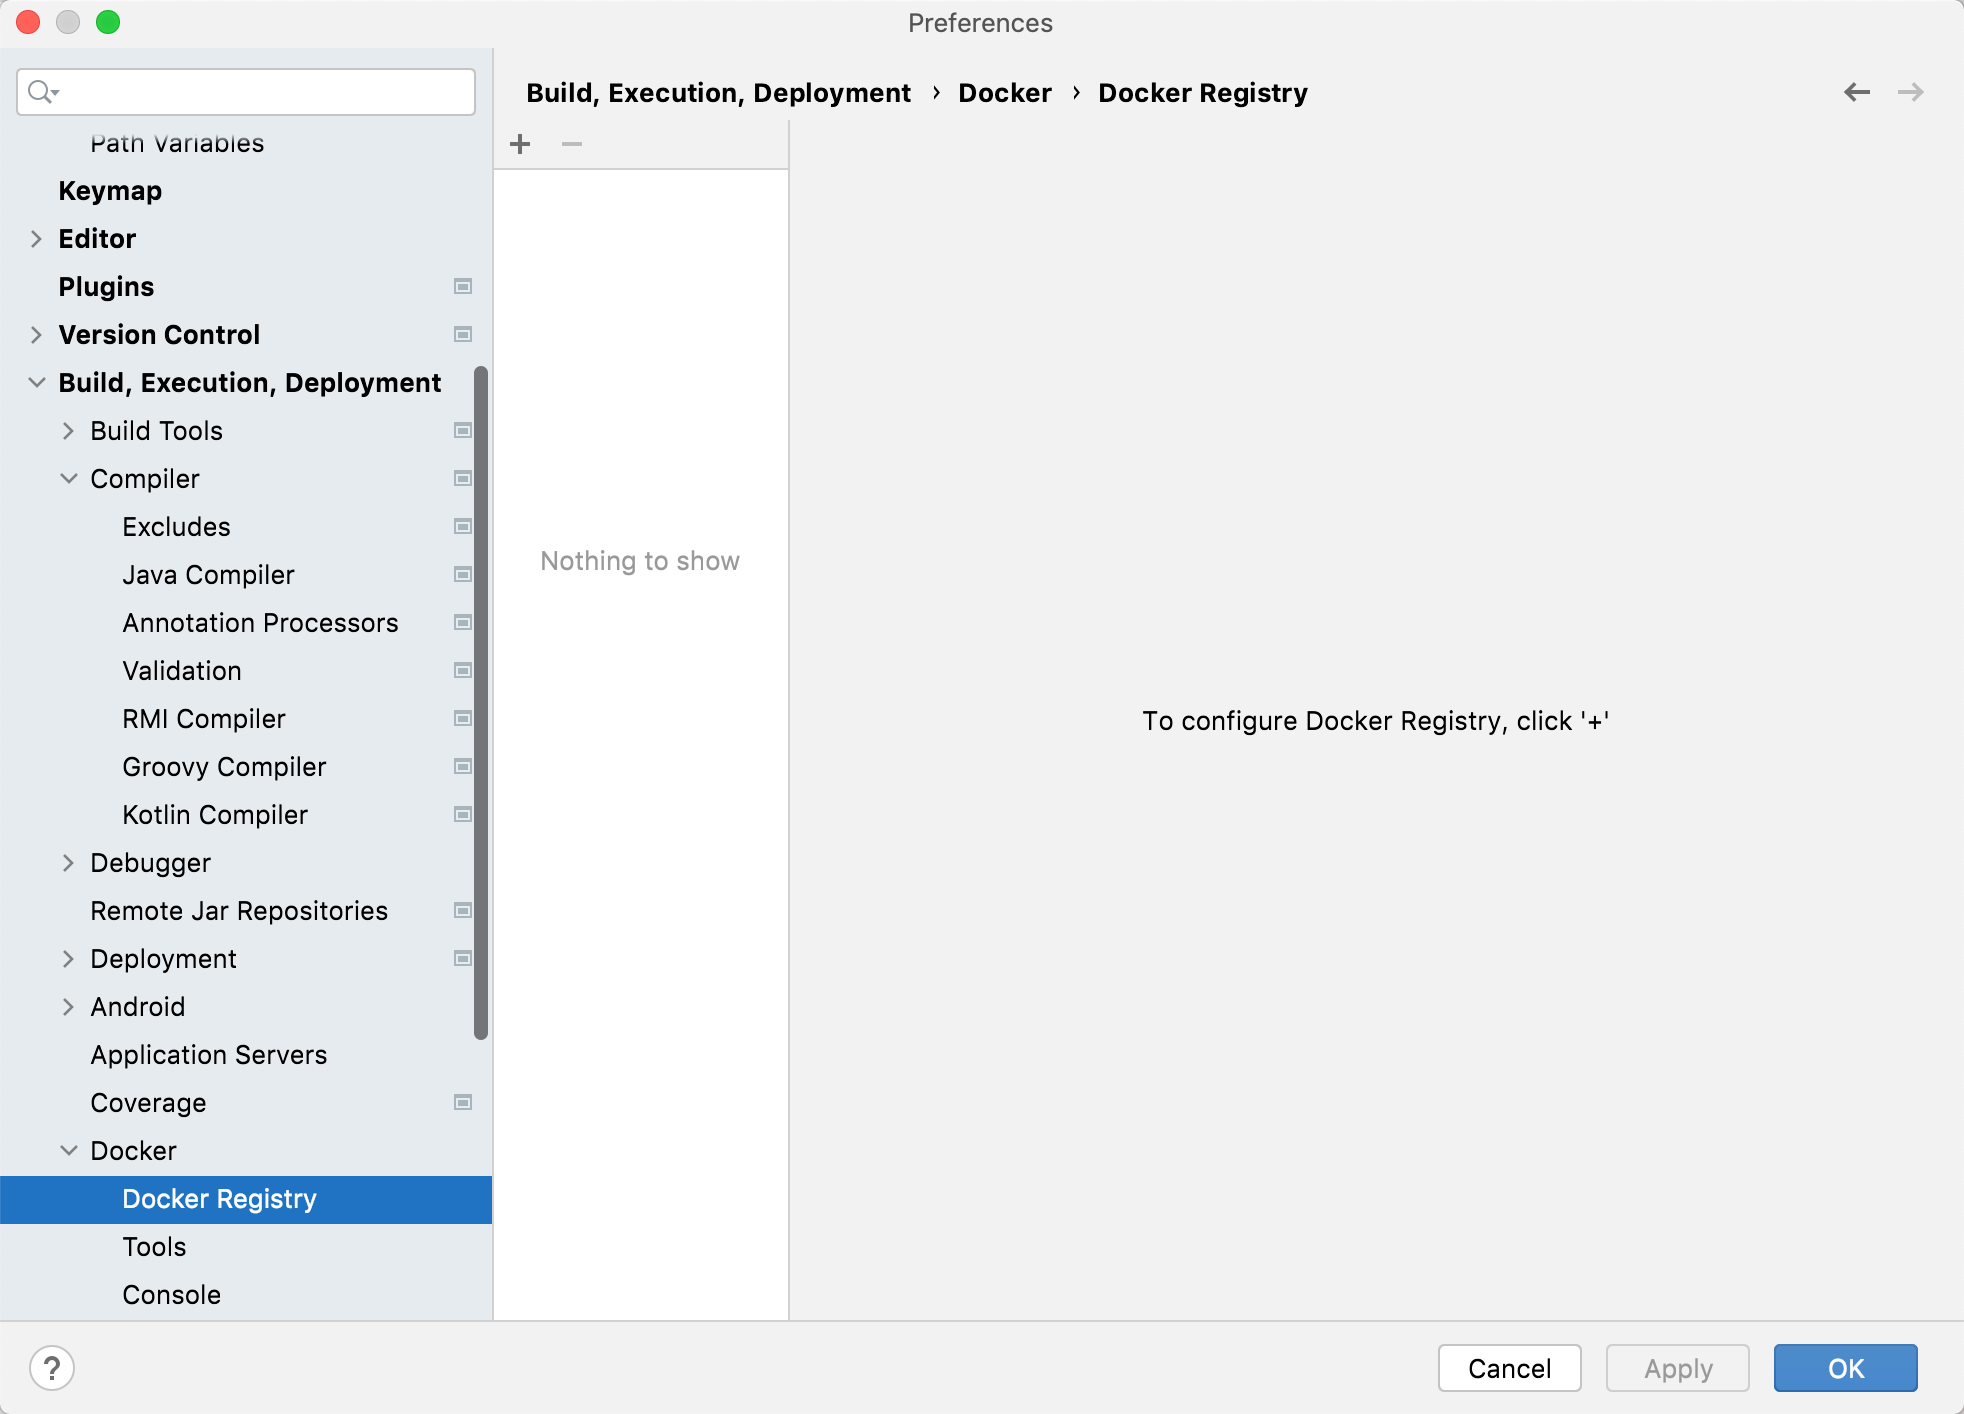Click project-level icon beside Remote Jar Repositories

coord(463,911)
